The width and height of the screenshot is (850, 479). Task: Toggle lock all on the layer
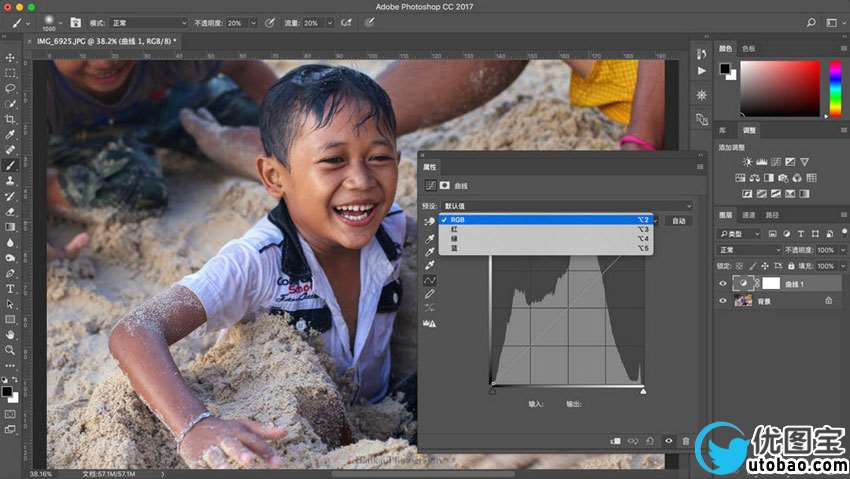pos(791,266)
